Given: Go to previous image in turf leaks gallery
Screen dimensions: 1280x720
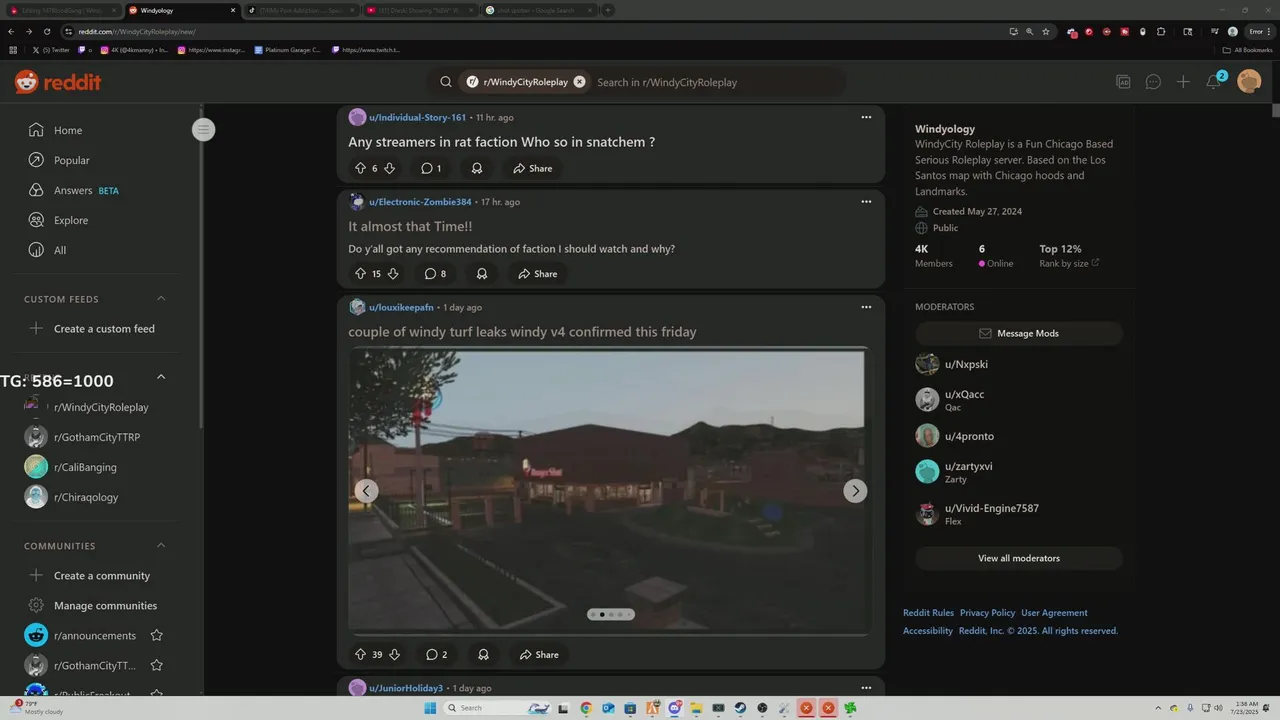Looking at the screenshot, I should coord(367,490).
